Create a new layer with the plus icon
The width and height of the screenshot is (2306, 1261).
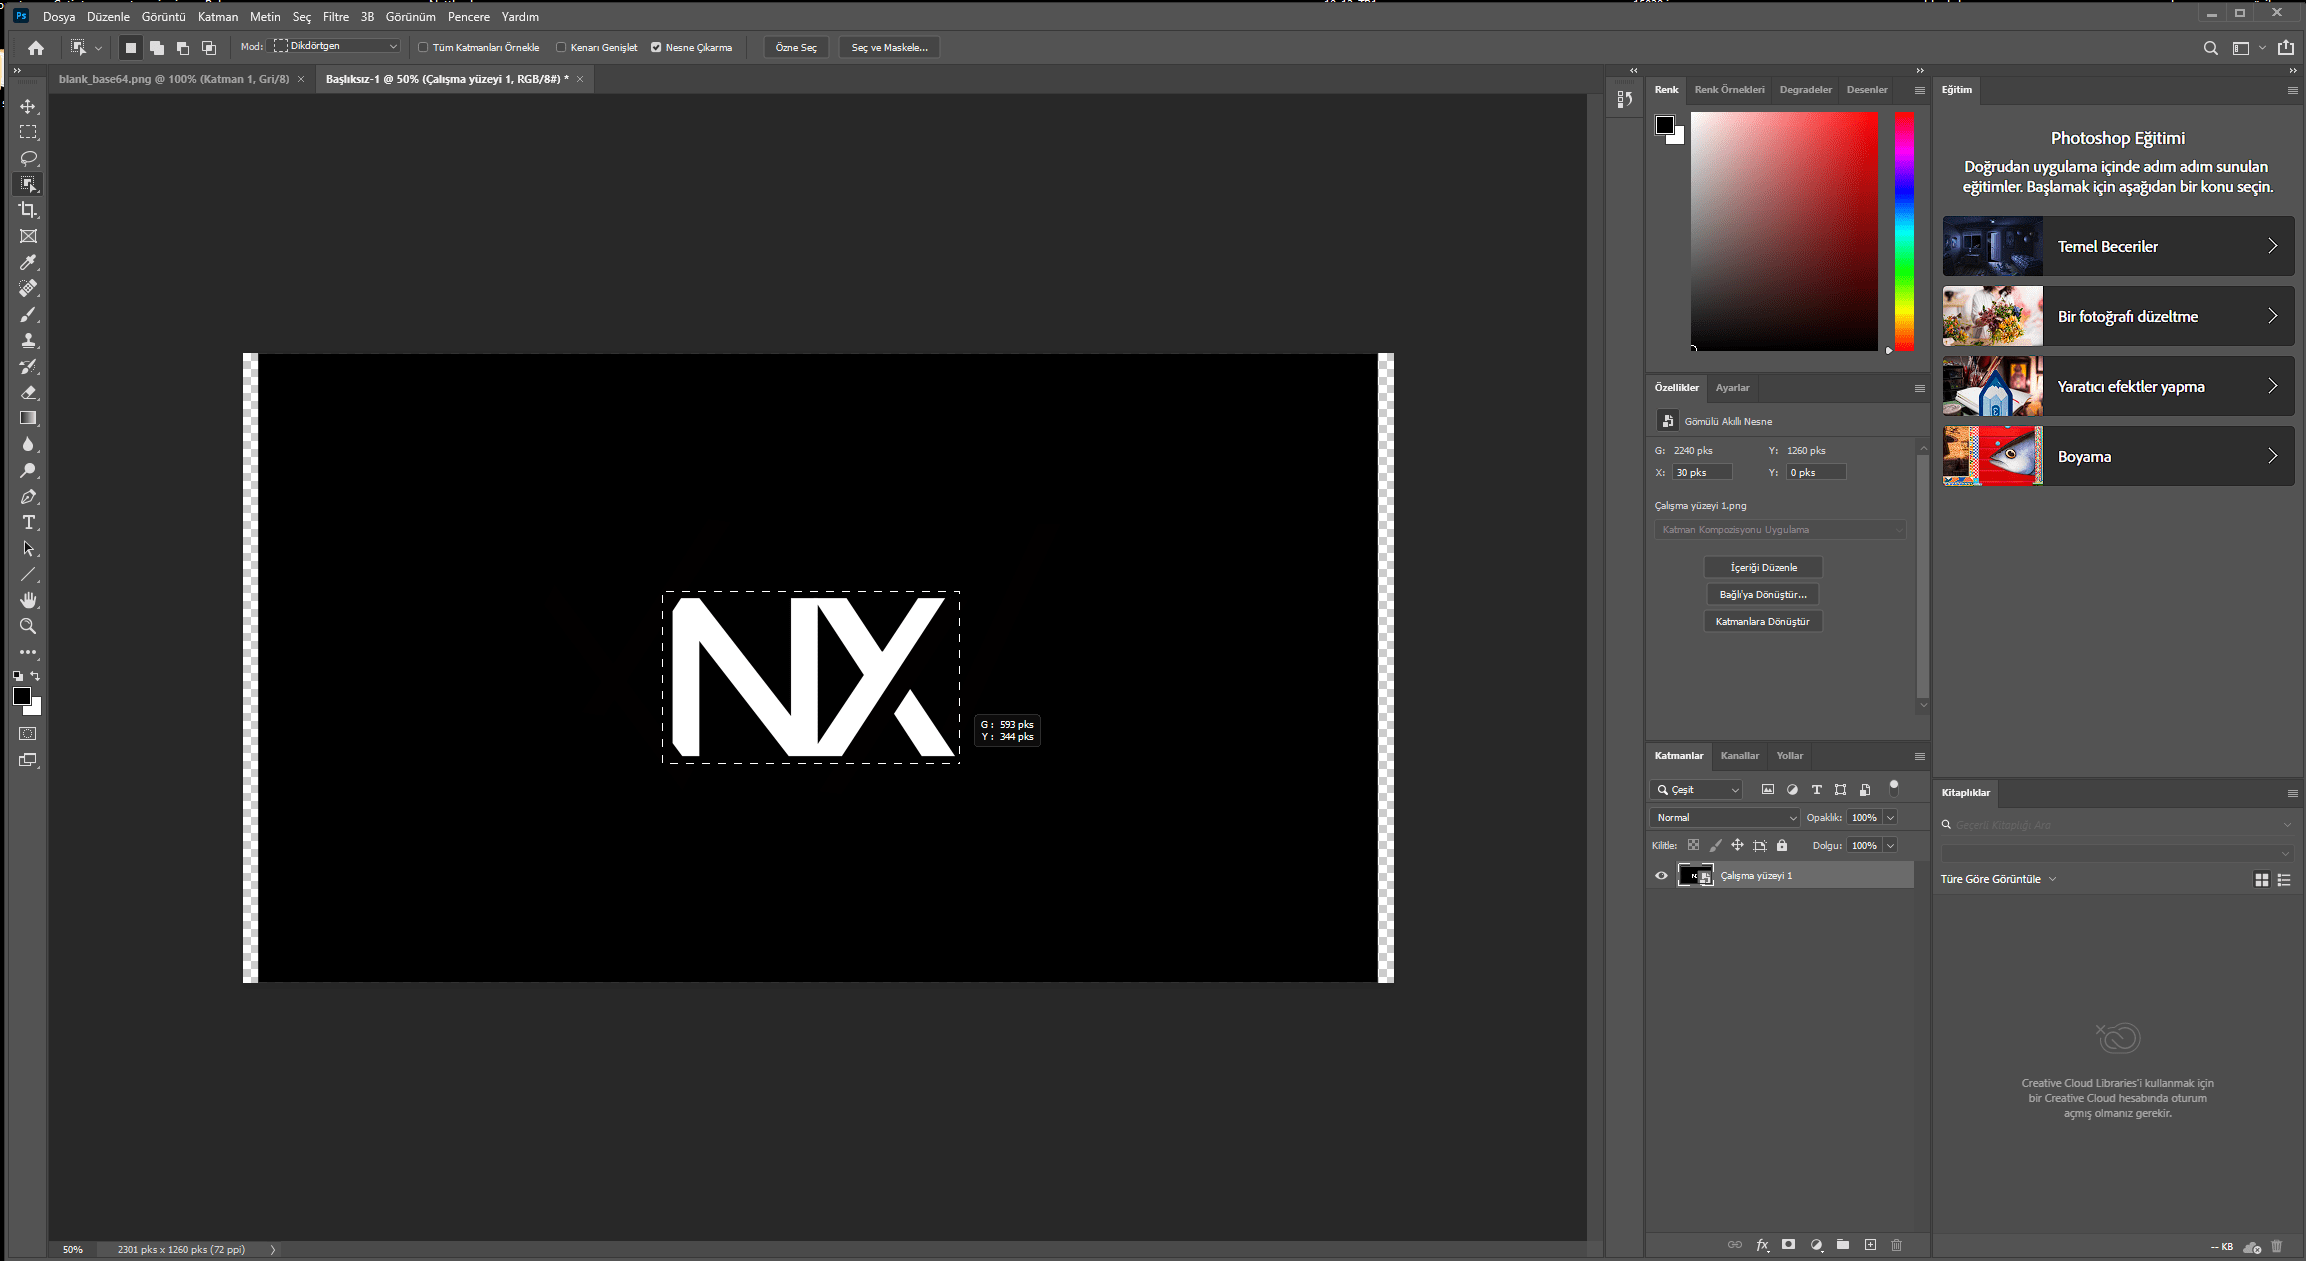coord(1870,1245)
